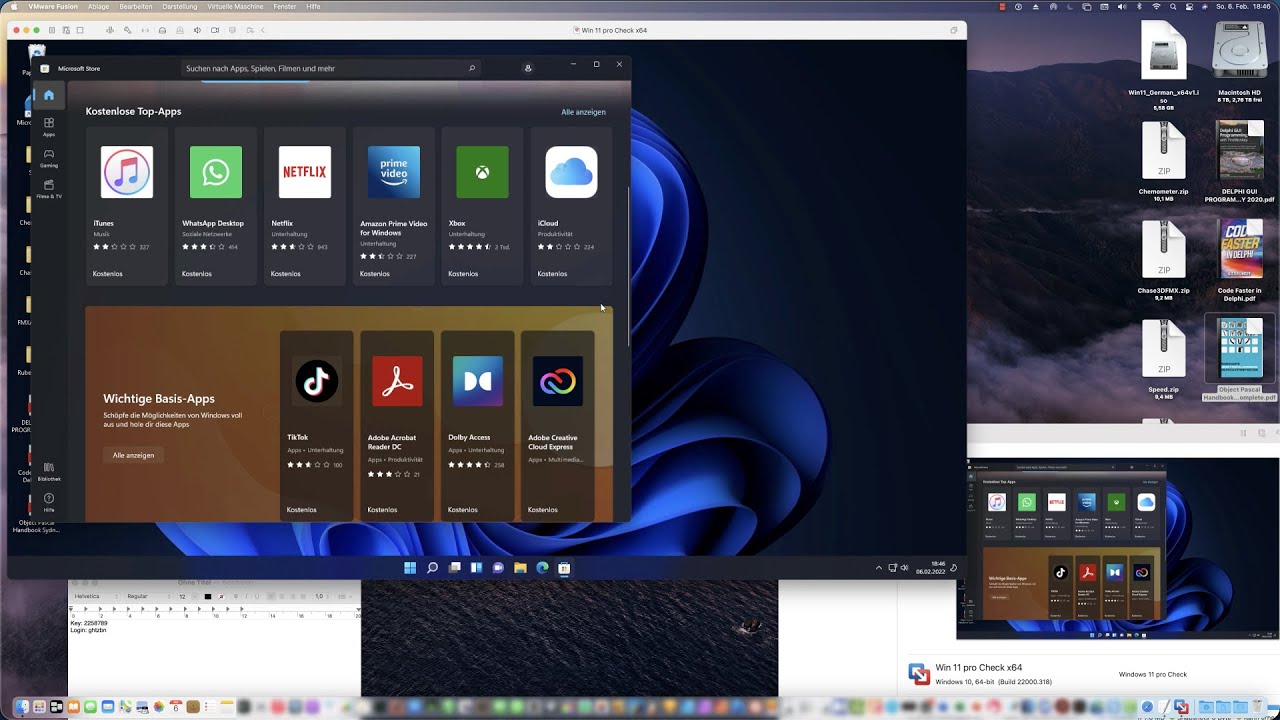Click the search magnifier in Store search box
The height and width of the screenshot is (720, 1280).
472,68
